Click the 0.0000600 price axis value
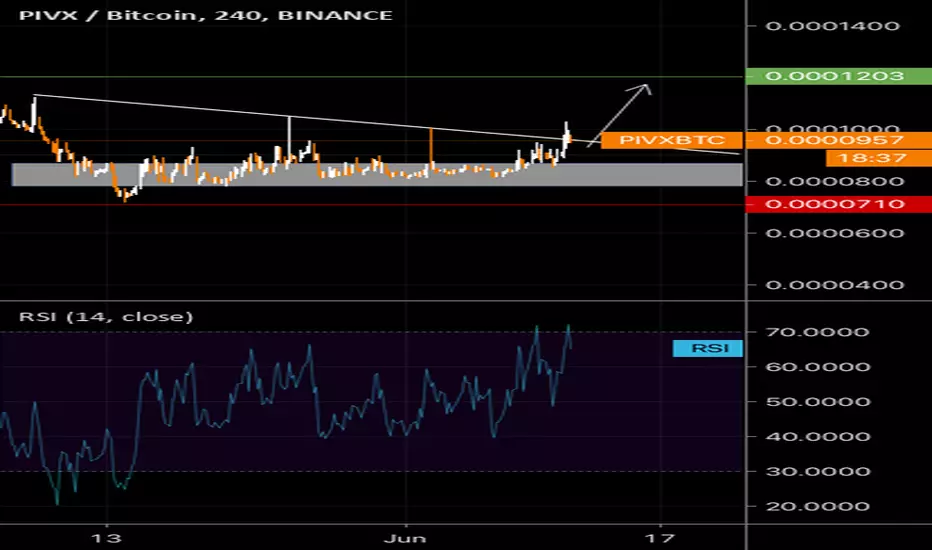This screenshot has height=550, width=932. coord(835,233)
